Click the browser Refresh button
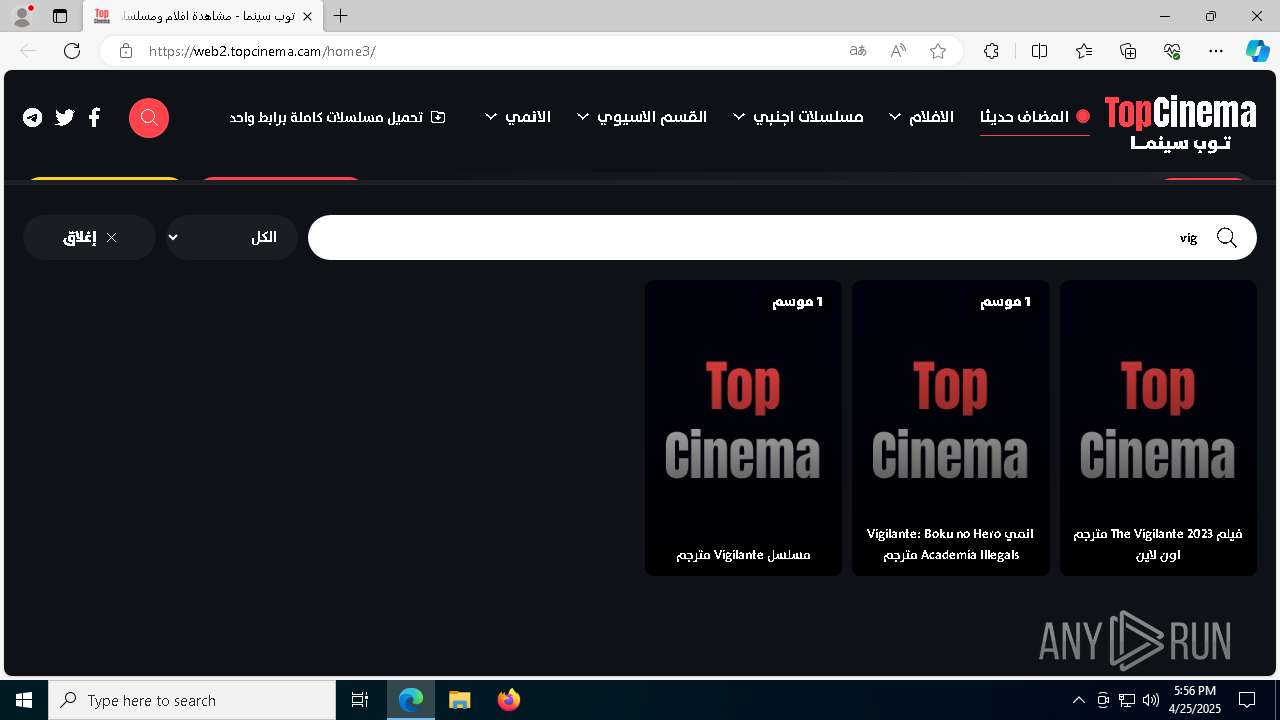Image resolution: width=1280 pixels, height=720 pixels. point(72,51)
